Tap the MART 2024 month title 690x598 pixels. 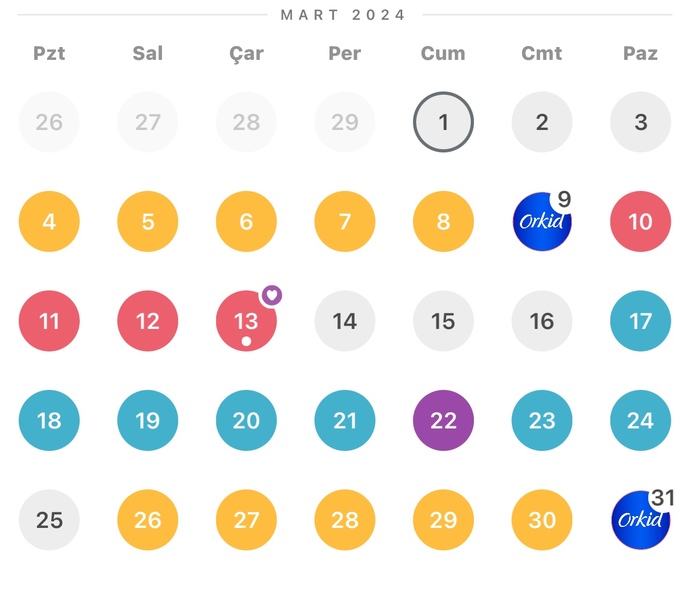click(343, 15)
